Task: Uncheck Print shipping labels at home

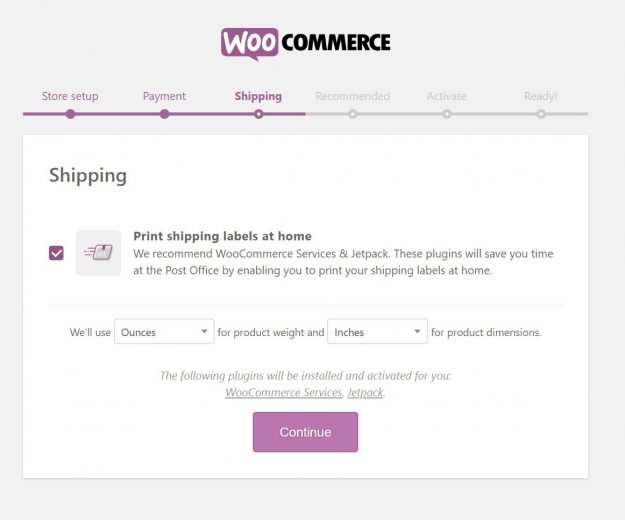Action: click(56, 253)
